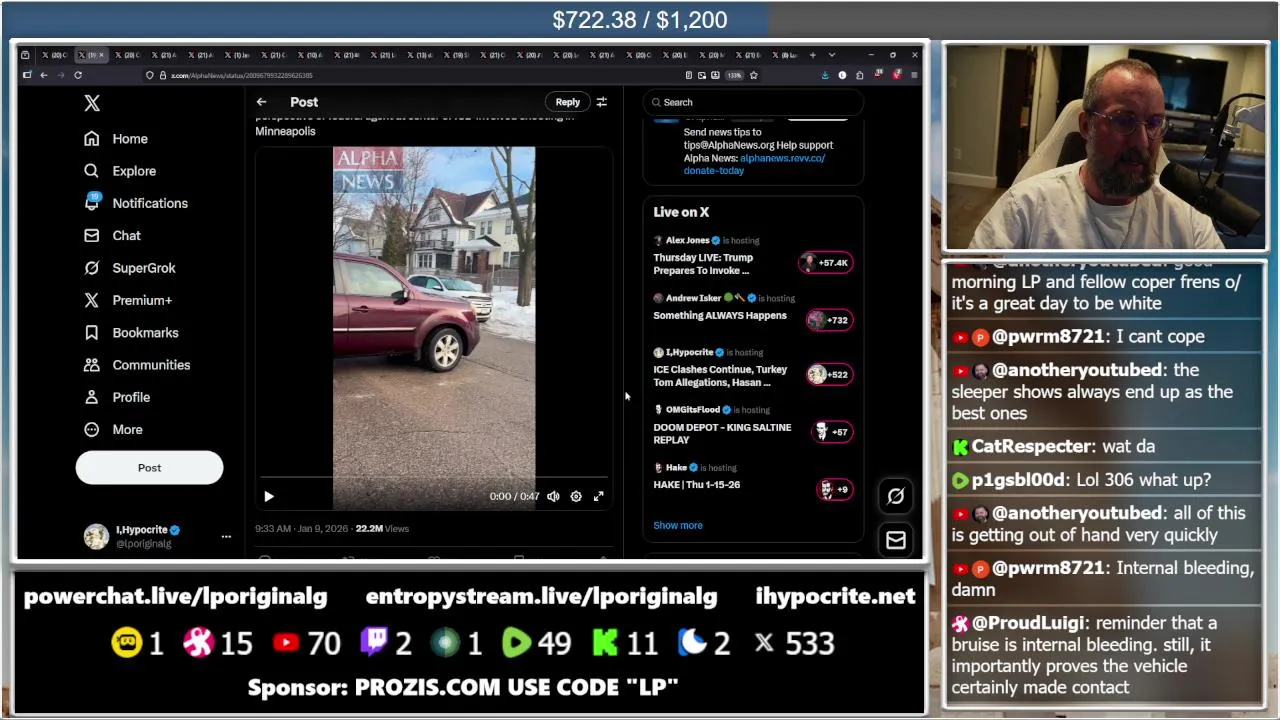1280x720 pixels.
Task: Open browser downloads panel
Action: pos(825,75)
